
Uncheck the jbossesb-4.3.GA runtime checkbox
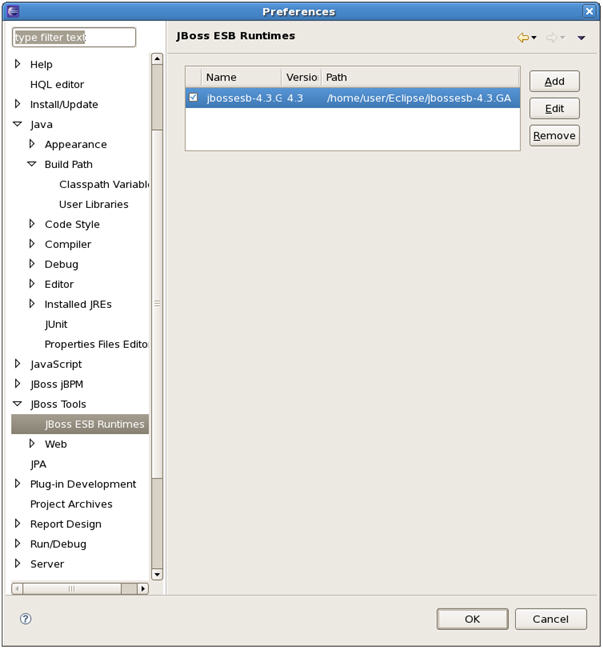(194, 98)
